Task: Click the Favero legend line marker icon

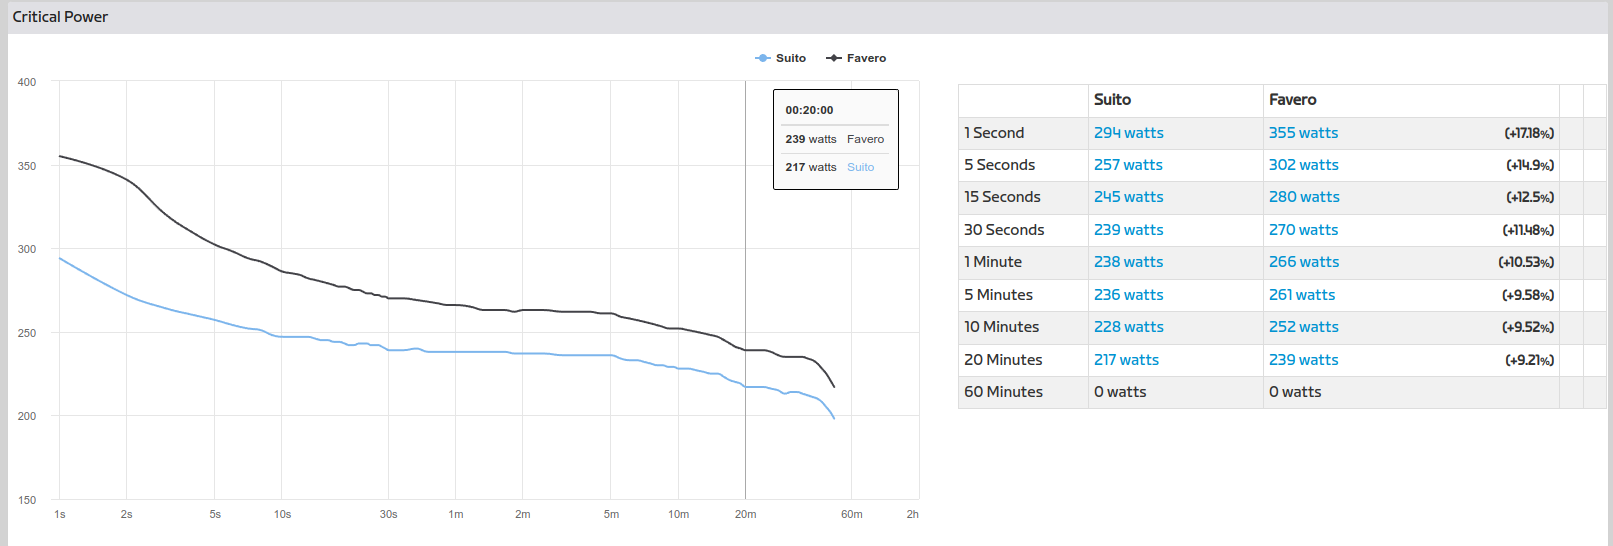Action: (834, 58)
